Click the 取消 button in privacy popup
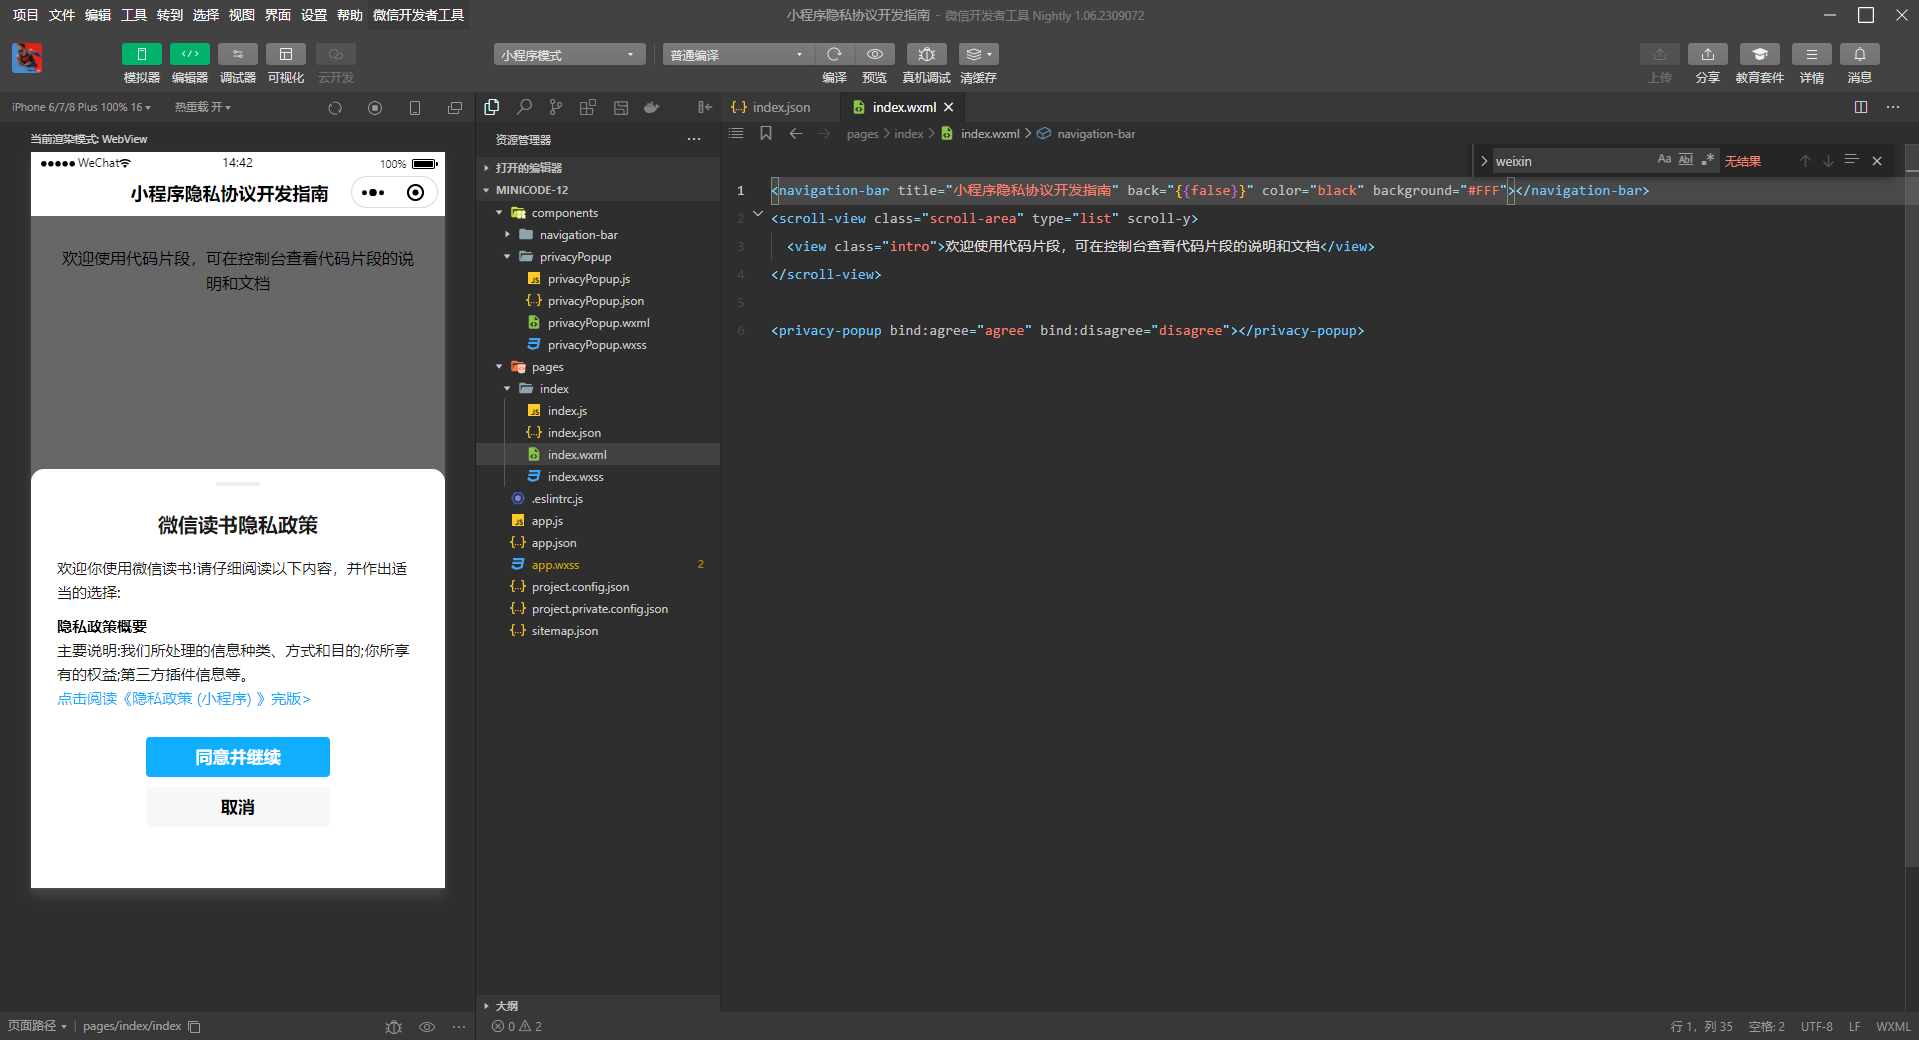Viewport: 1919px width, 1040px height. coord(238,807)
